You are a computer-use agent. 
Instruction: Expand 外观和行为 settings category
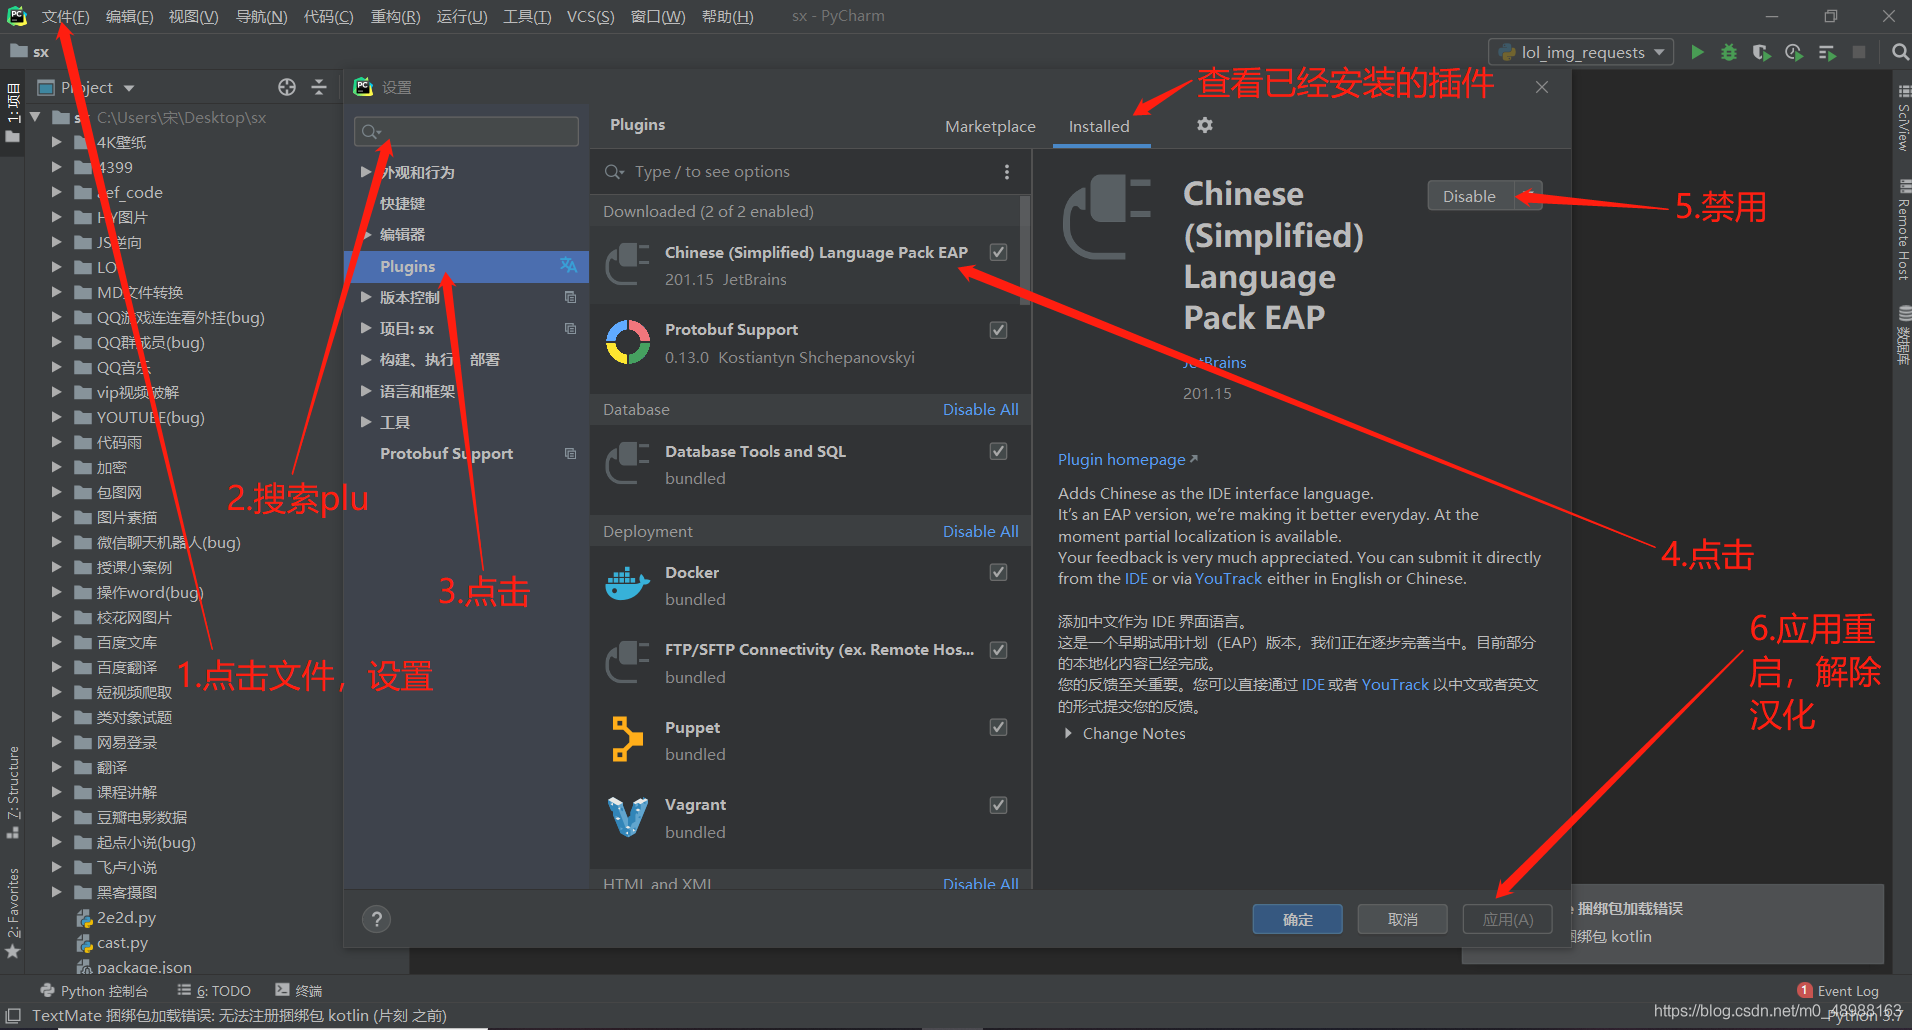pos(366,172)
